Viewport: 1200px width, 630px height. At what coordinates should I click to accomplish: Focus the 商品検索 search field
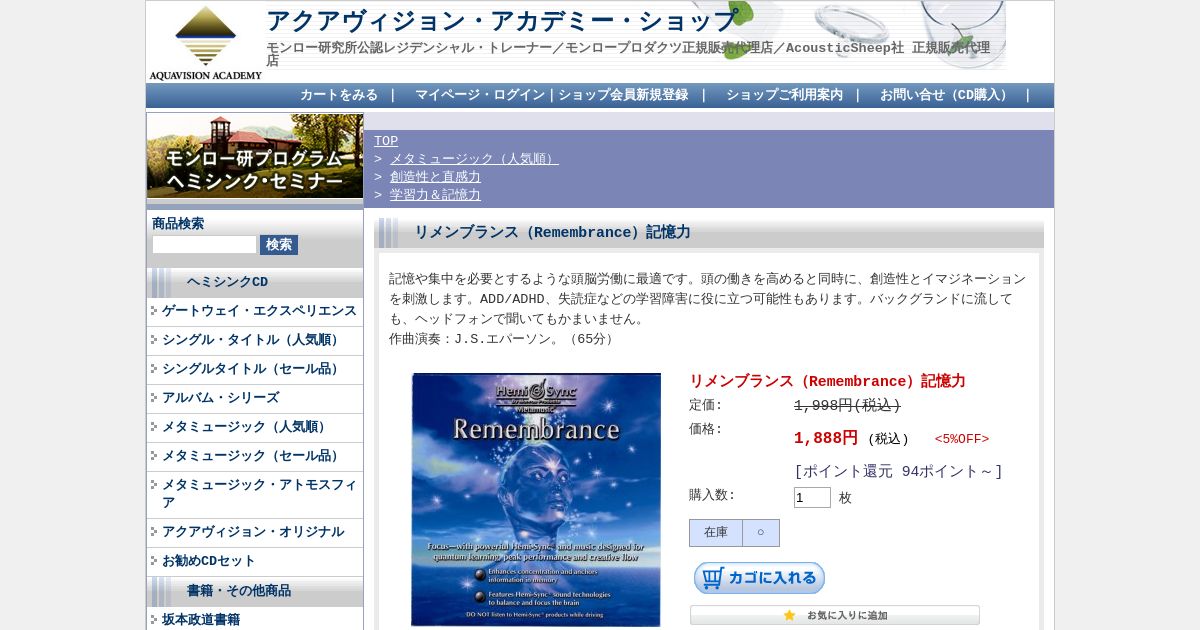coord(204,245)
